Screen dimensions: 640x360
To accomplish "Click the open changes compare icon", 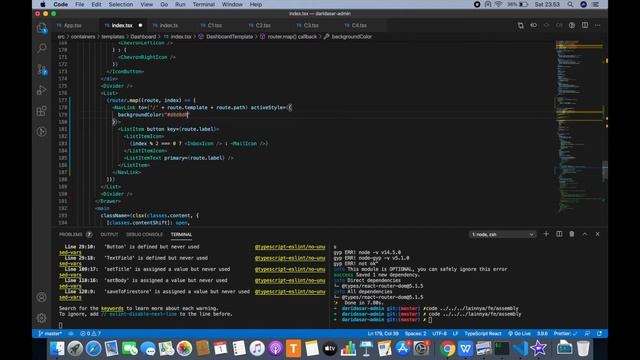I will 520,25.
